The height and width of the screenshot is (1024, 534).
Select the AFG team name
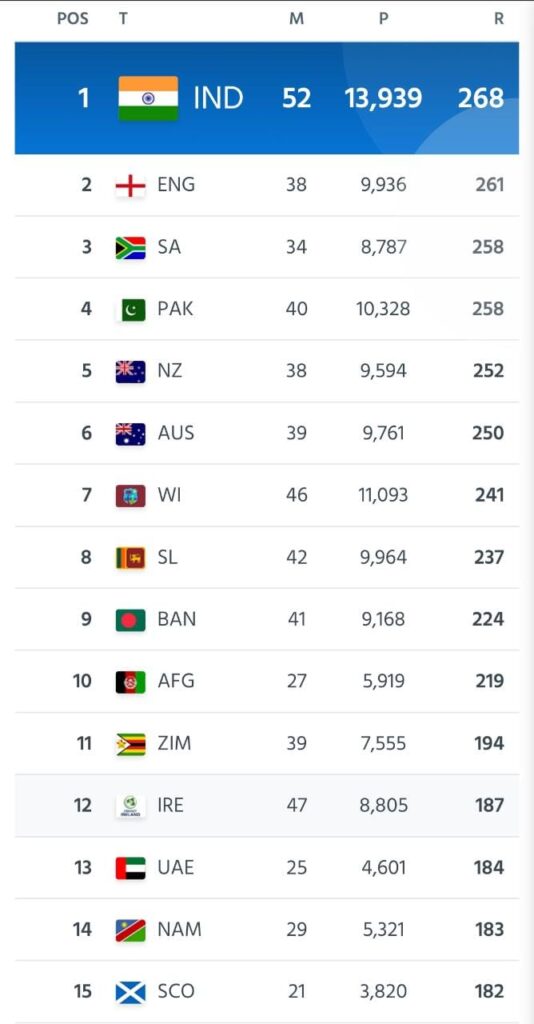176,681
